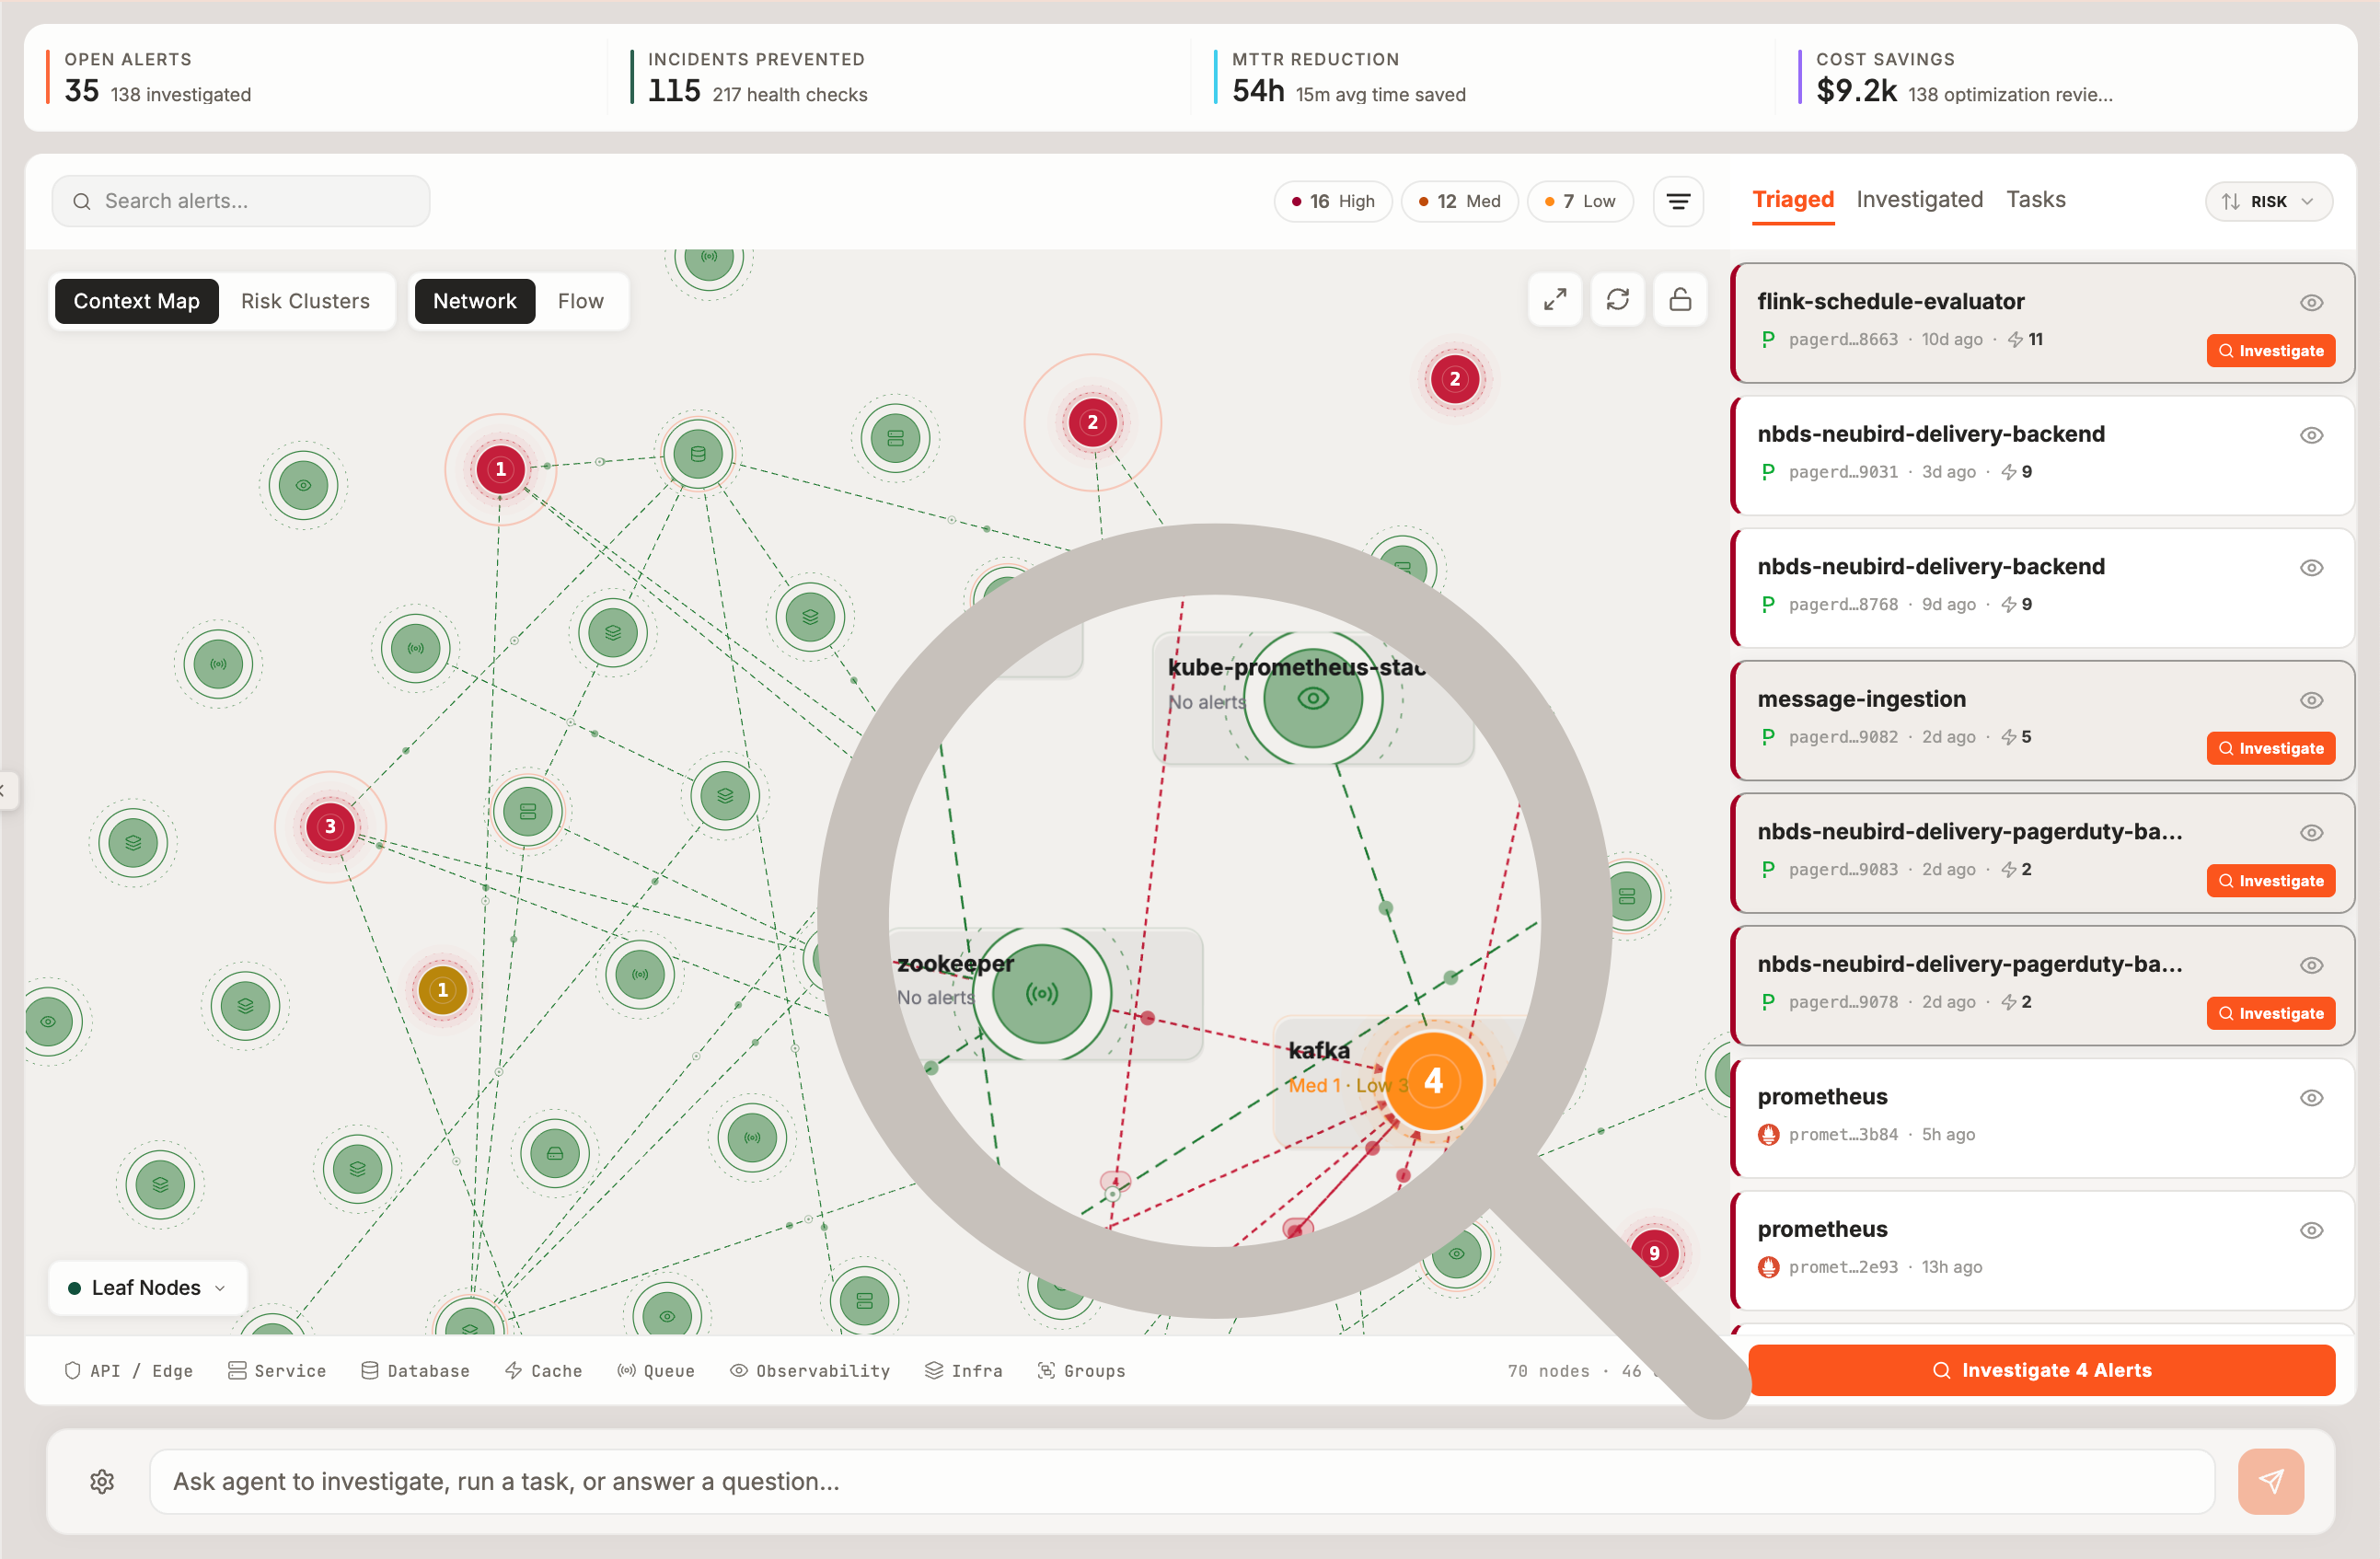Click the red node with 3 alerts
Viewport: 2380px width, 1559px height.
coord(330,826)
